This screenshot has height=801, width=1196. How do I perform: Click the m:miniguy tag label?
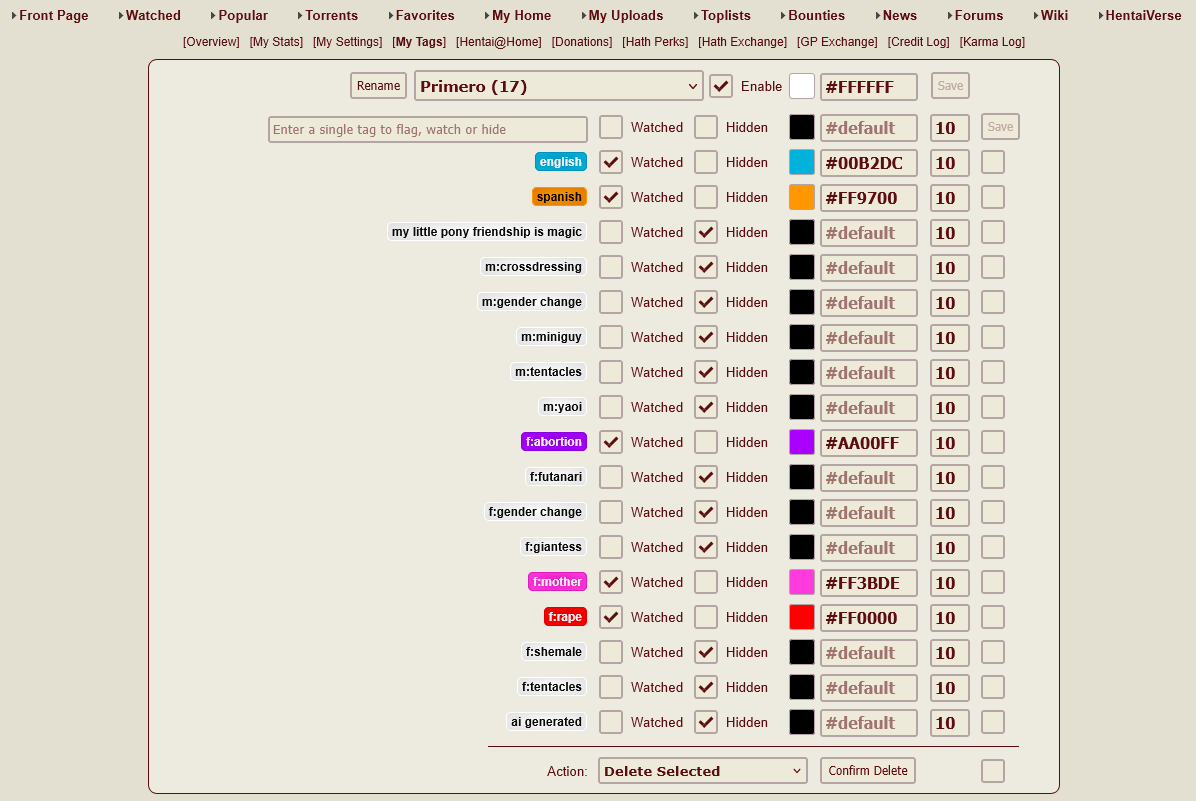(551, 337)
